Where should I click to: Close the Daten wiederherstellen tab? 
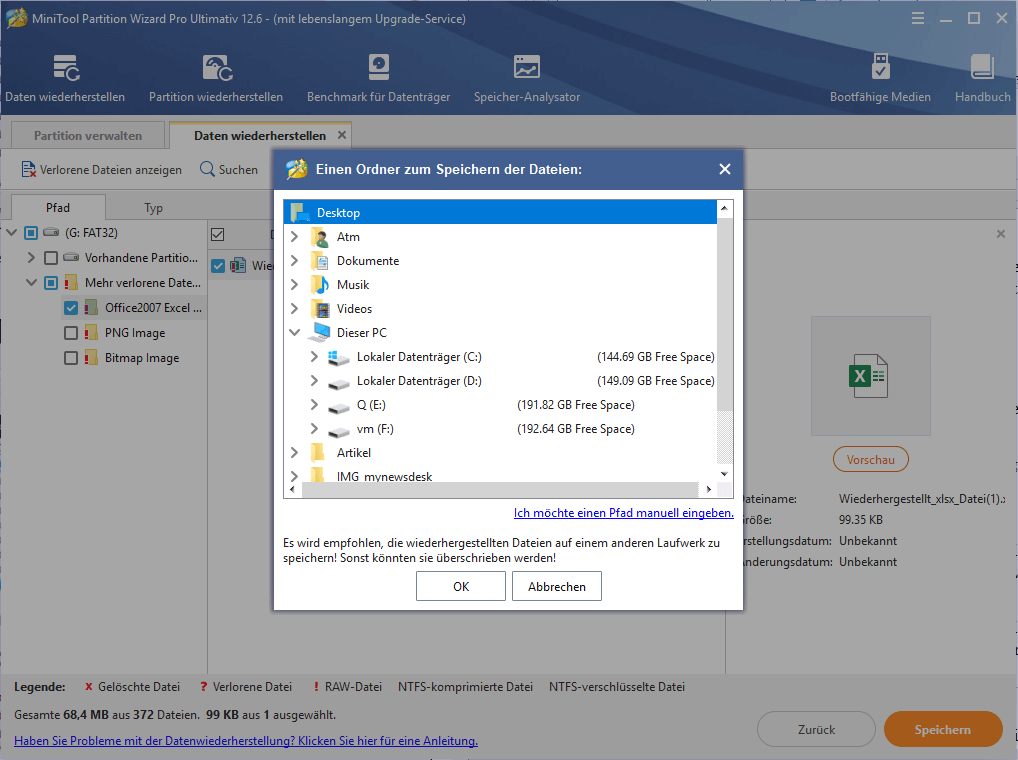pyautogui.click(x=342, y=135)
